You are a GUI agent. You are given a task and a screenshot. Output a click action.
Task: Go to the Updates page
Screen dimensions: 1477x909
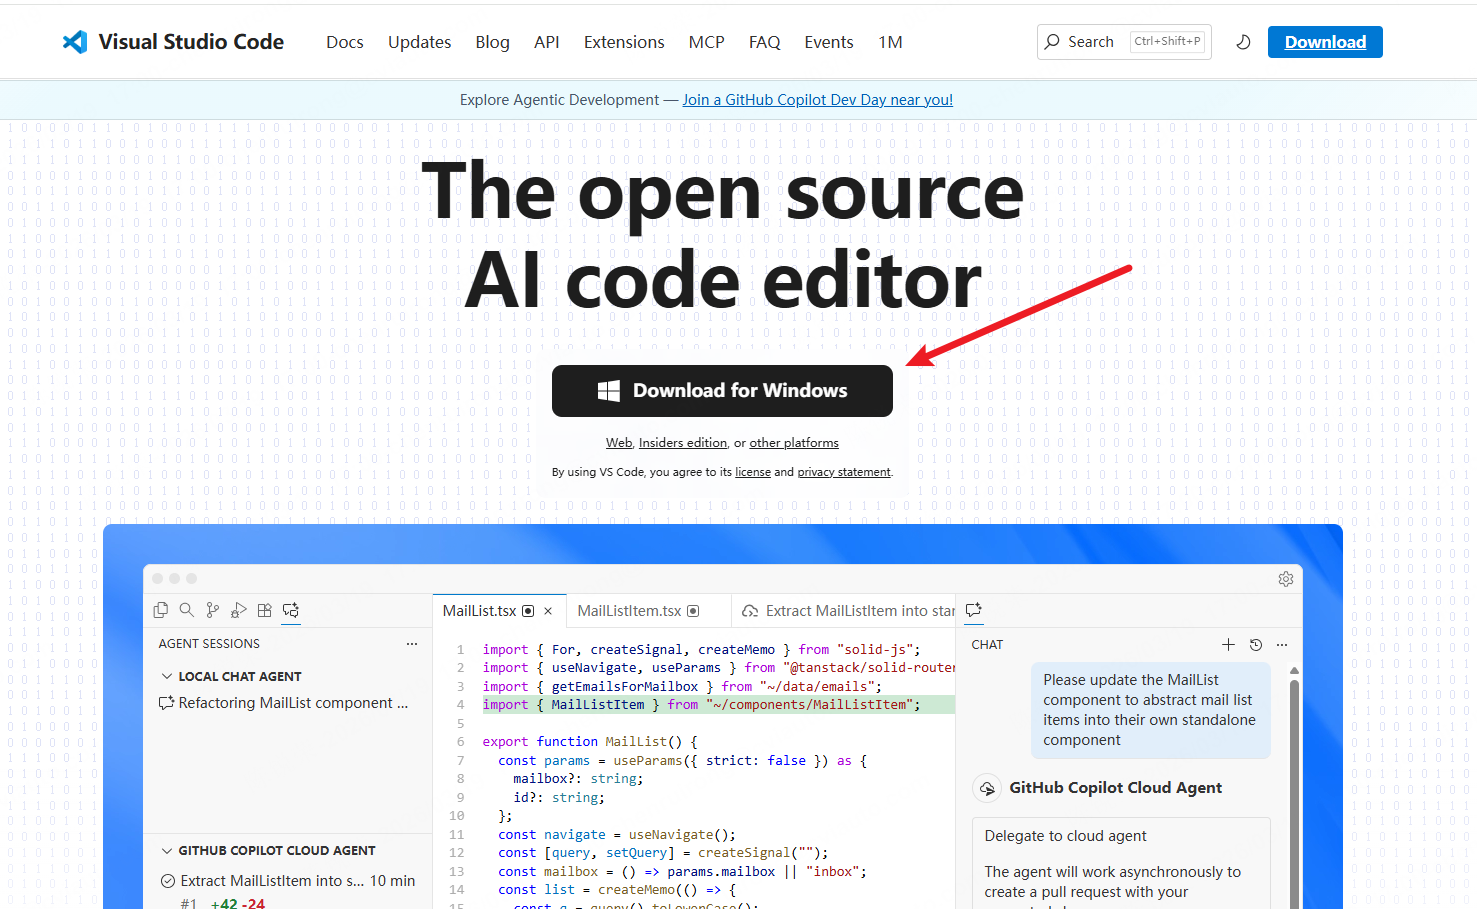coord(419,42)
